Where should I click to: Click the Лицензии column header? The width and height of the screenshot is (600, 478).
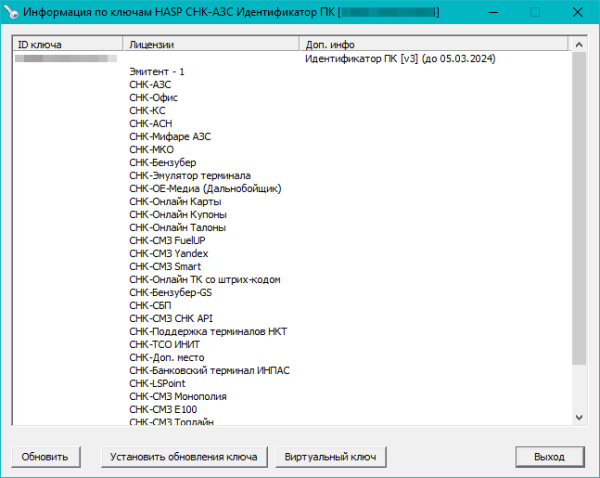[212, 45]
